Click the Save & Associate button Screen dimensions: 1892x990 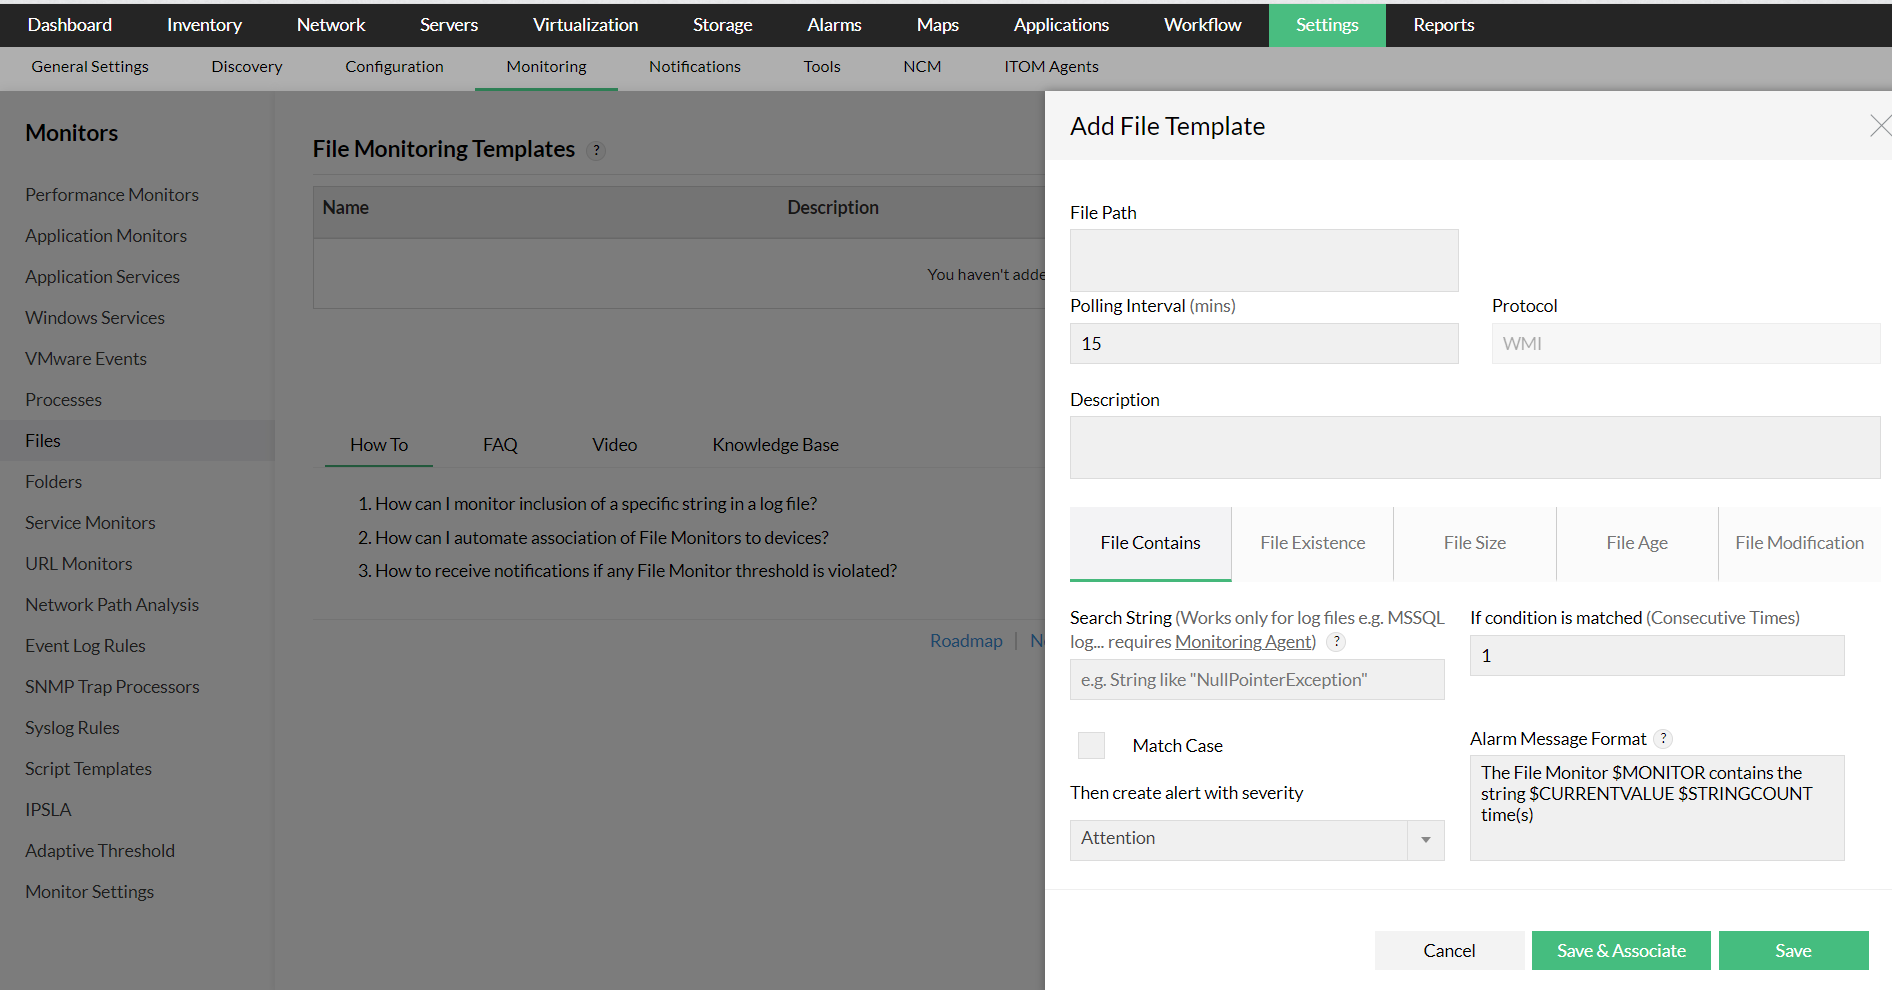[1620, 950]
